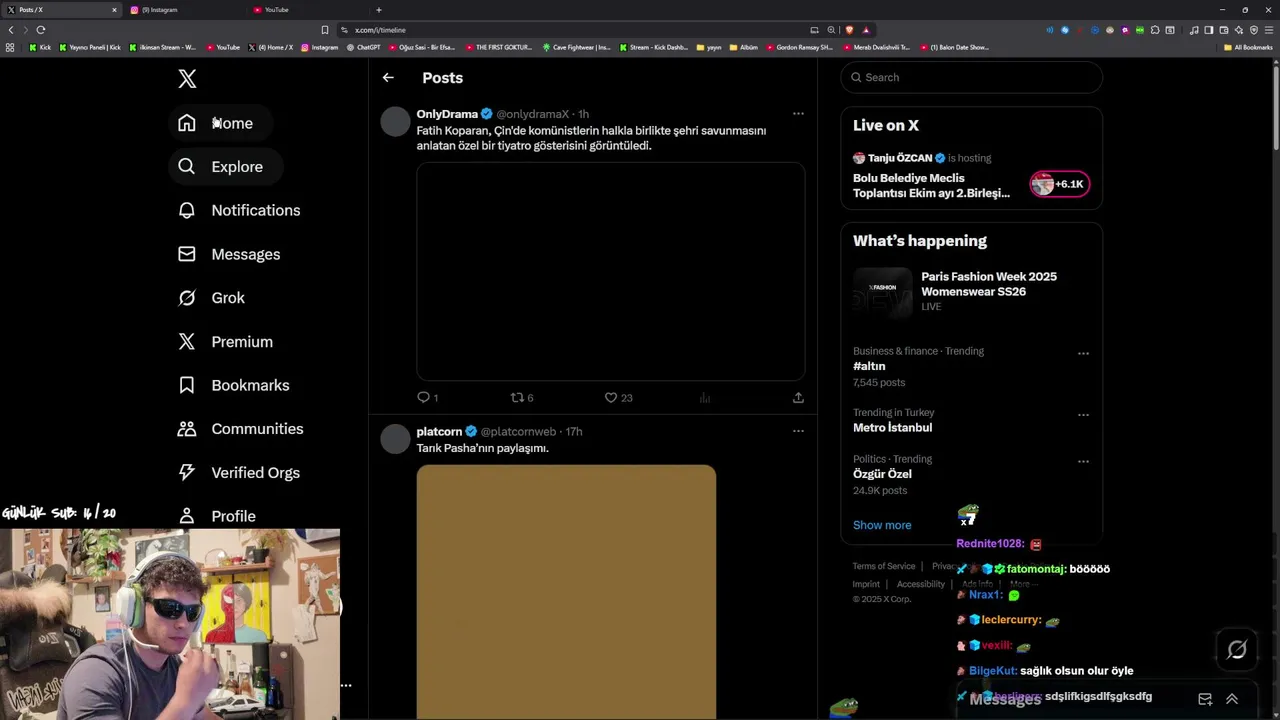Image resolution: width=1280 pixels, height=720 pixels.
Task: Go back in browser history
Action: (x=11, y=30)
